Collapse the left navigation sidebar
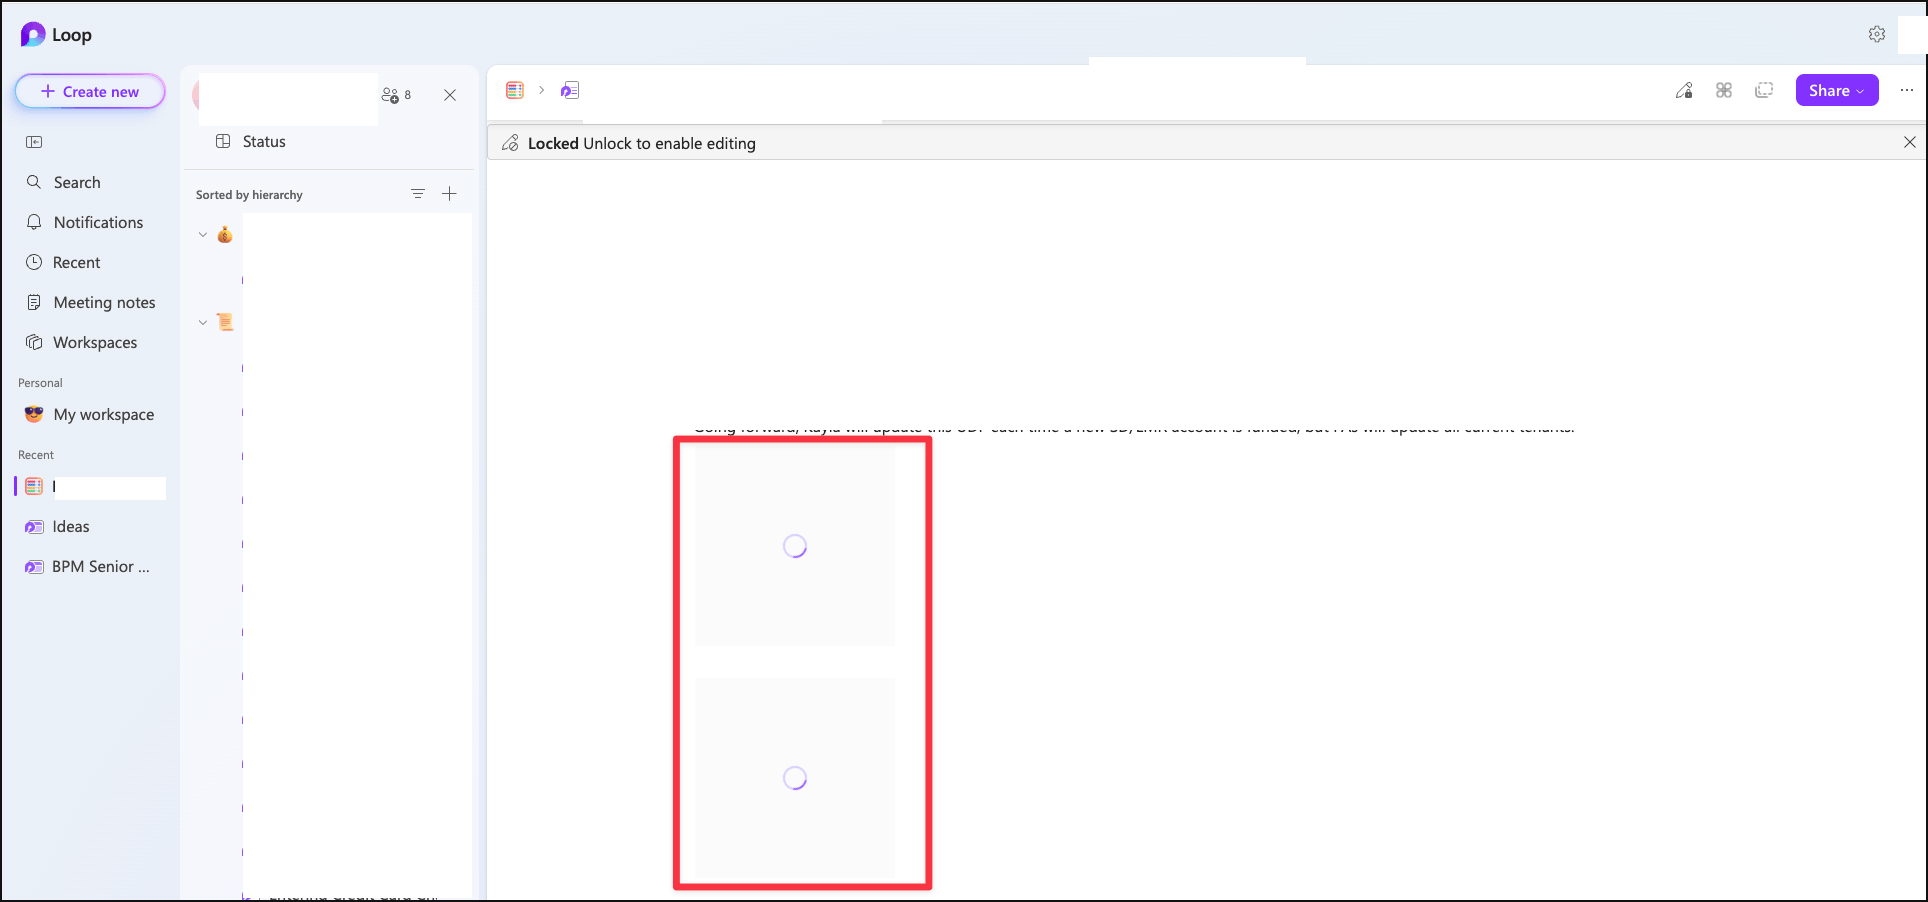The image size is (1928, 902). pos(34,142)
